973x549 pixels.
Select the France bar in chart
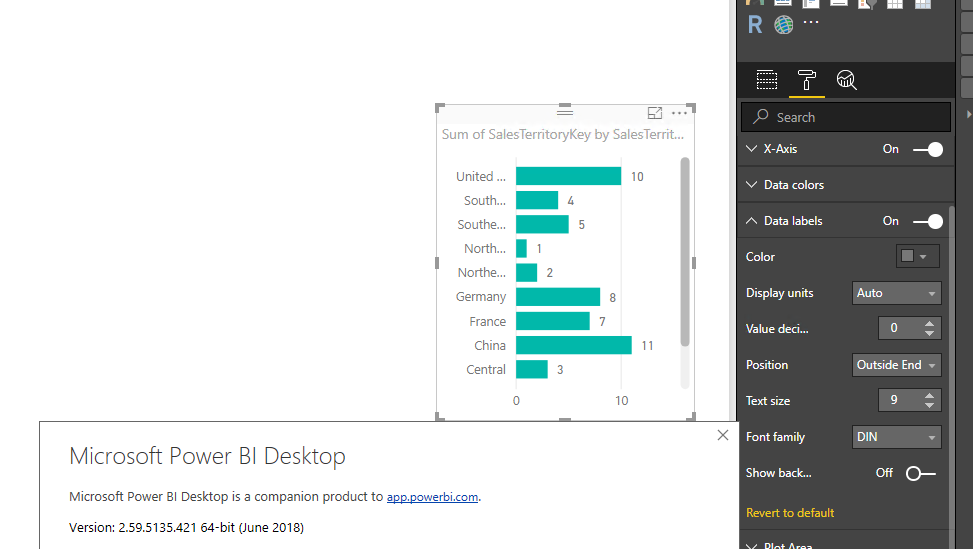(x=553, y=321)
